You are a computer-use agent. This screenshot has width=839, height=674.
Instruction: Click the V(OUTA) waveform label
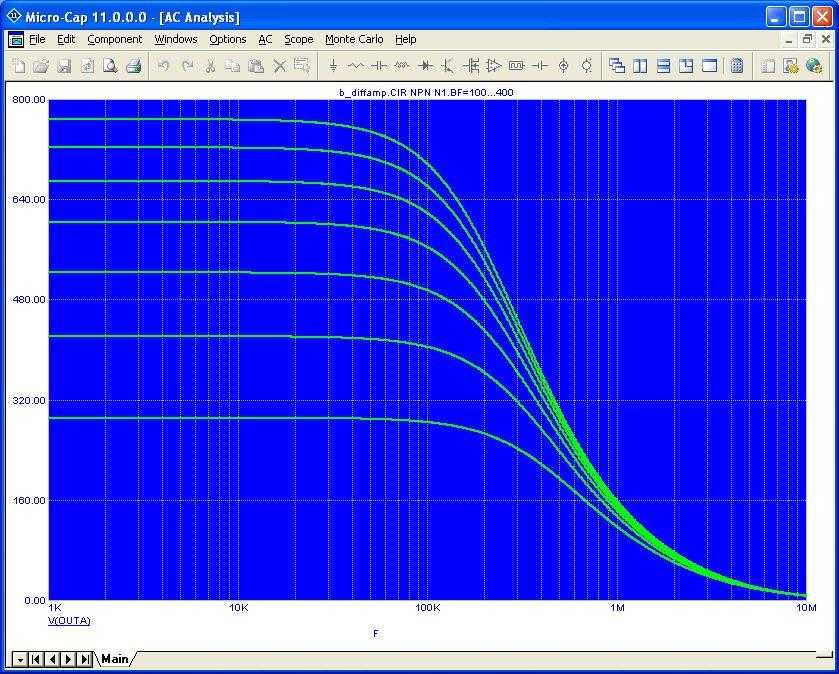tap(68, 620)
